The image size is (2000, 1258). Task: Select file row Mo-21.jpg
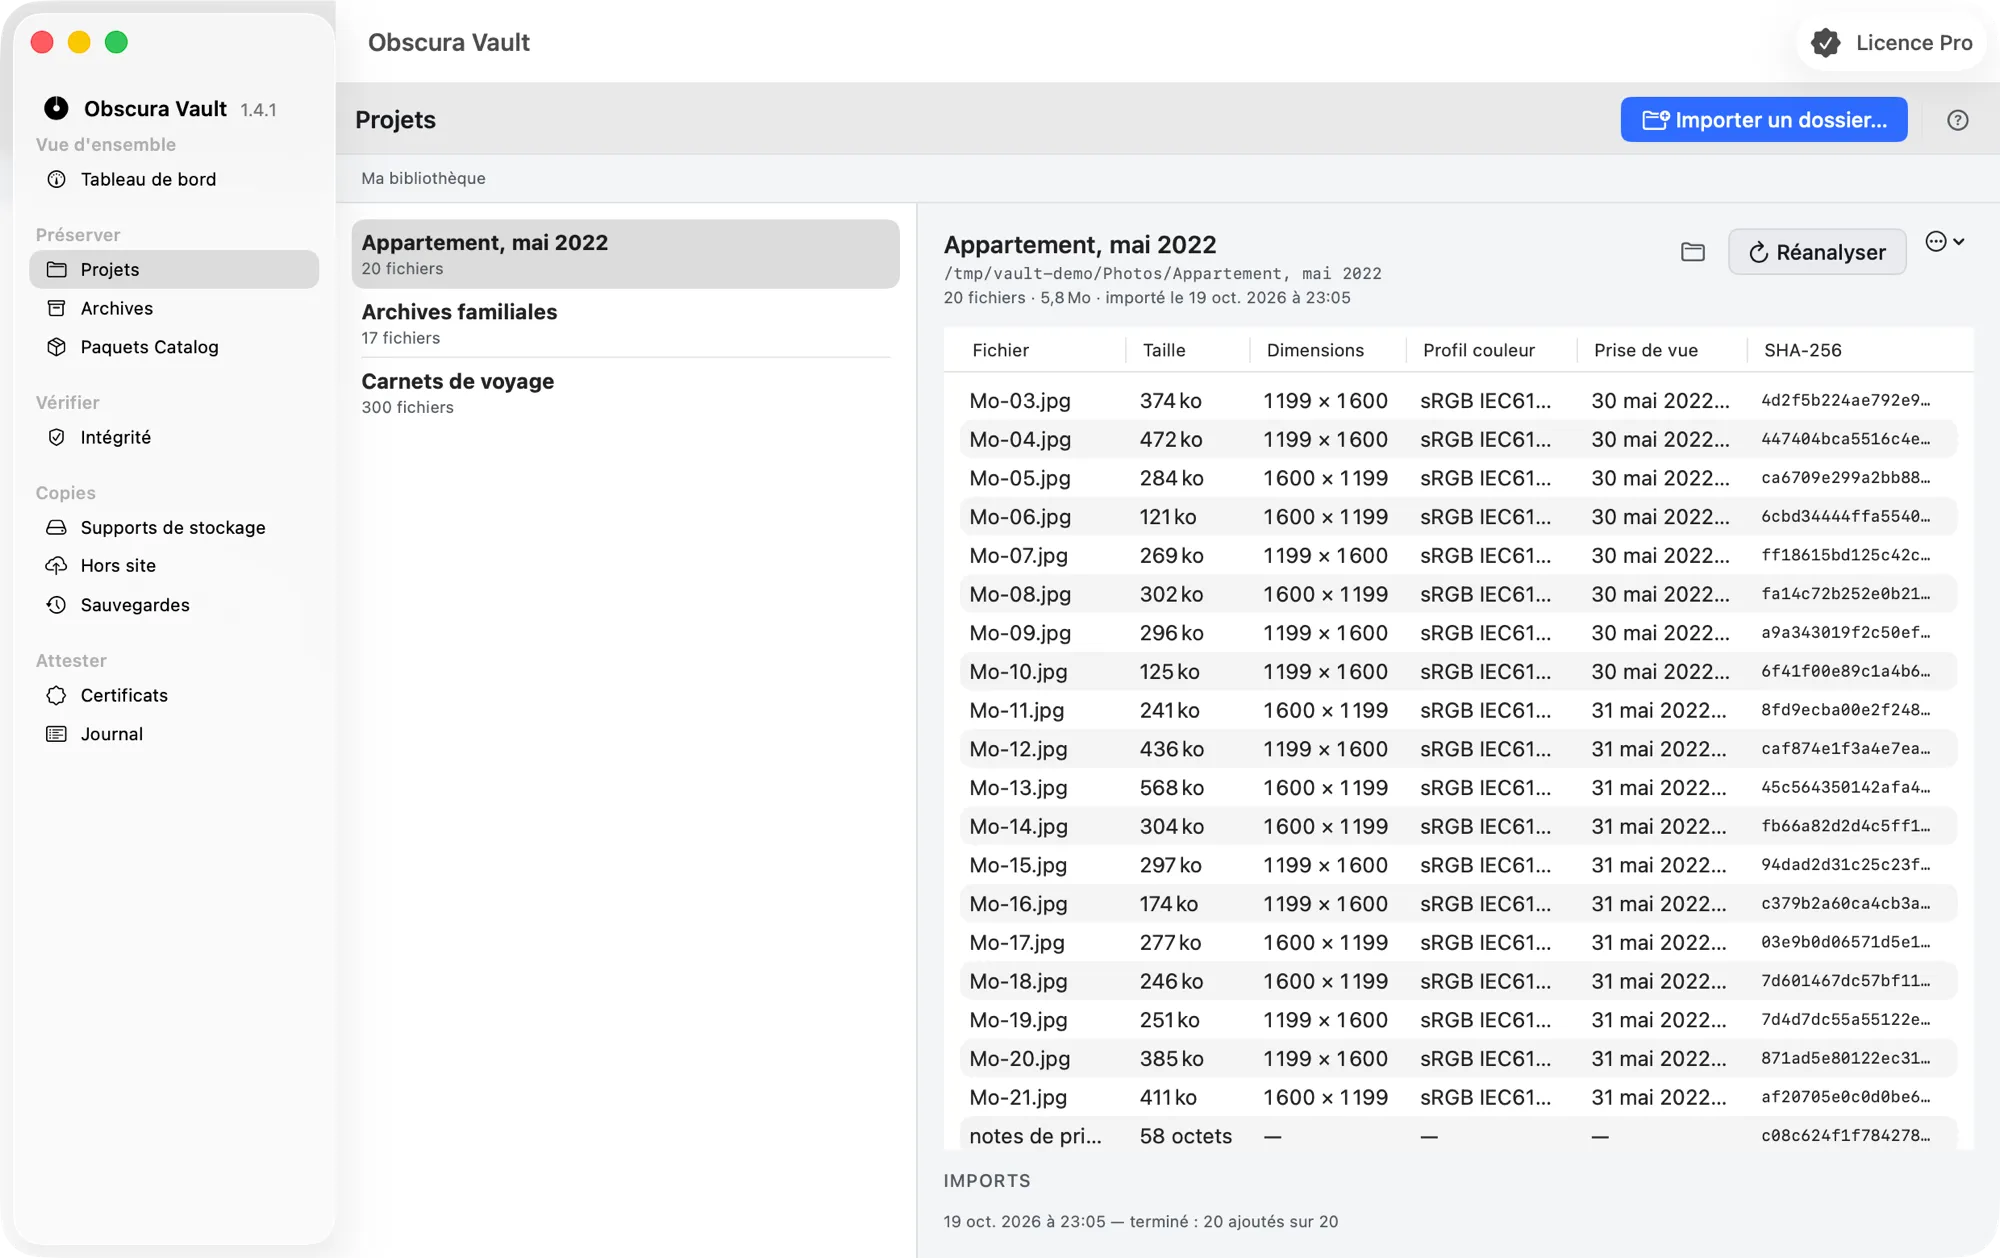tap(1458, 1098)
